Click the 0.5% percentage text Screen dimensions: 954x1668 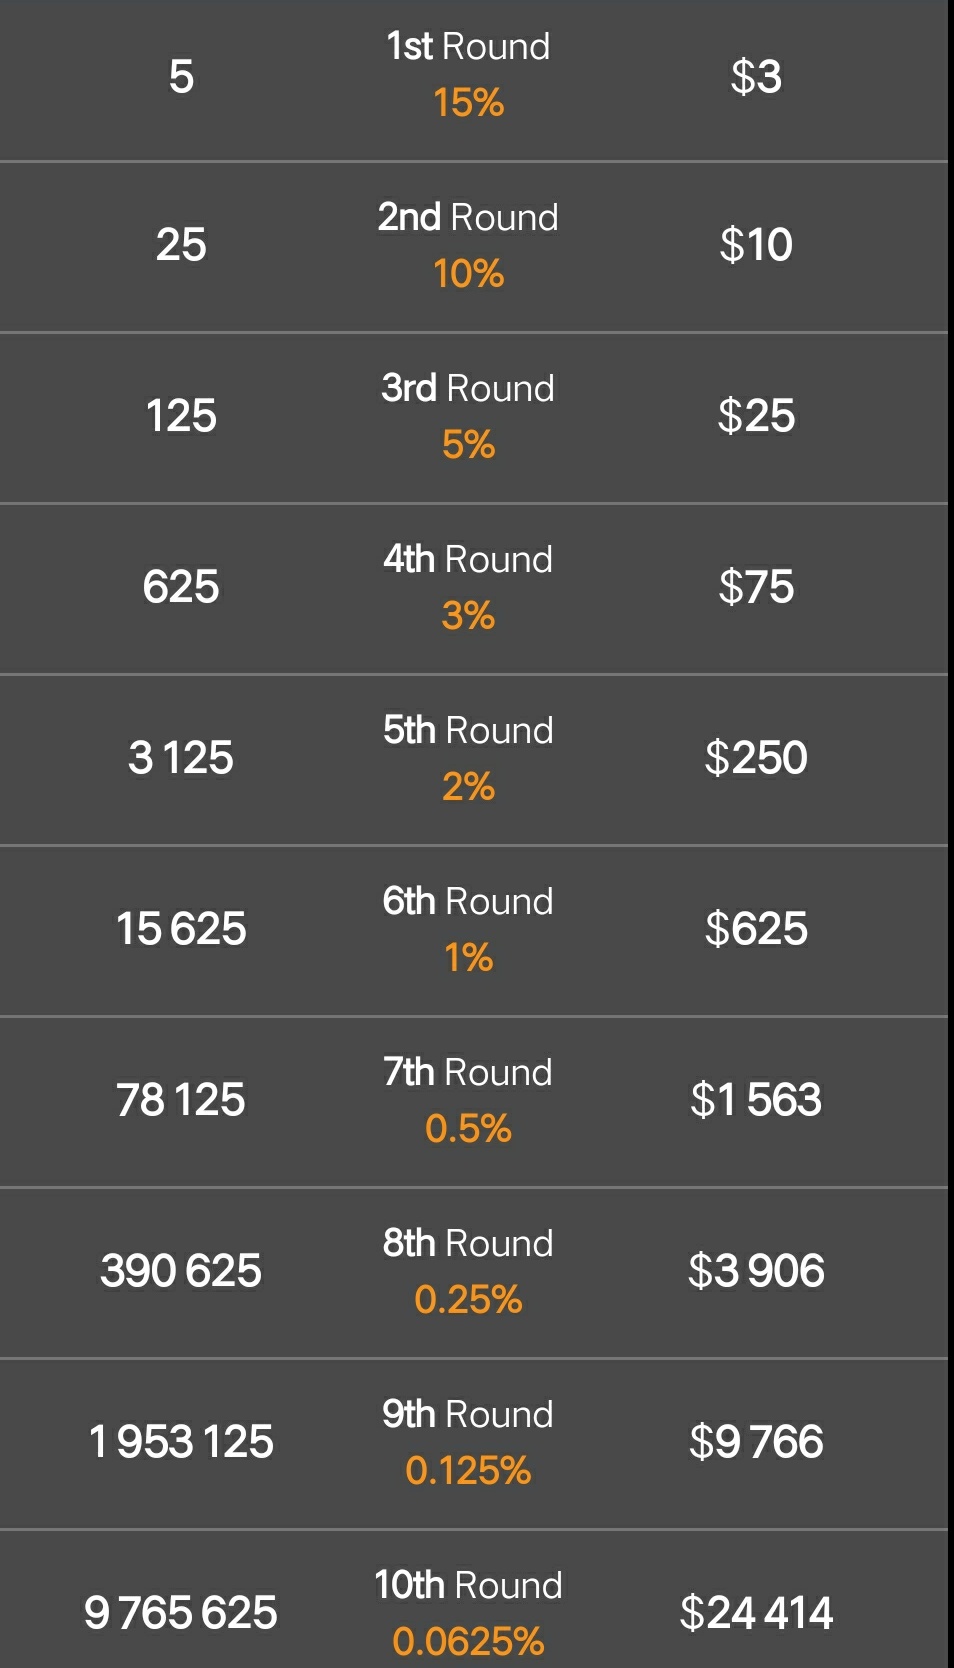pyautogui.click(x=468, y=1128)
